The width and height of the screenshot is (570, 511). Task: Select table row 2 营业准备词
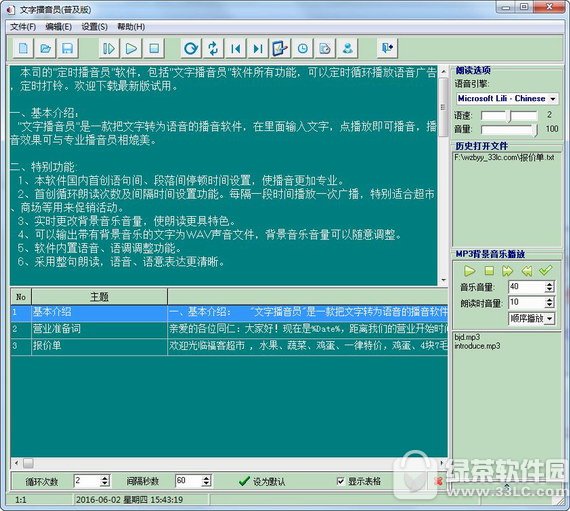tap(229, 329)
